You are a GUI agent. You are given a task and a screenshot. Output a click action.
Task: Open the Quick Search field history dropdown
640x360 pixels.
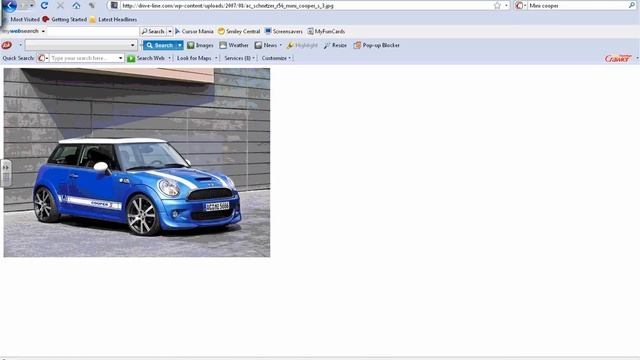coord(120,58)
